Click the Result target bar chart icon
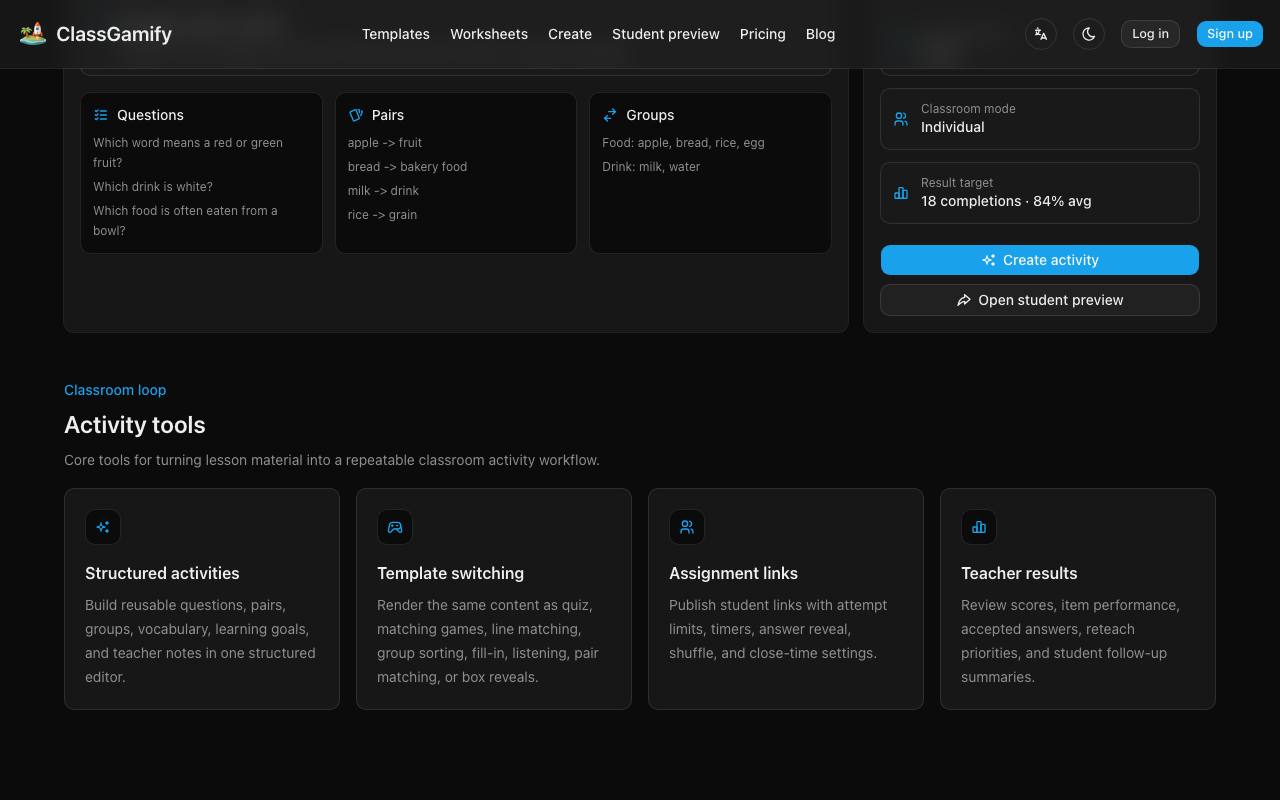This screenshot has height=800, width=1280. click(x=901, y=193)
